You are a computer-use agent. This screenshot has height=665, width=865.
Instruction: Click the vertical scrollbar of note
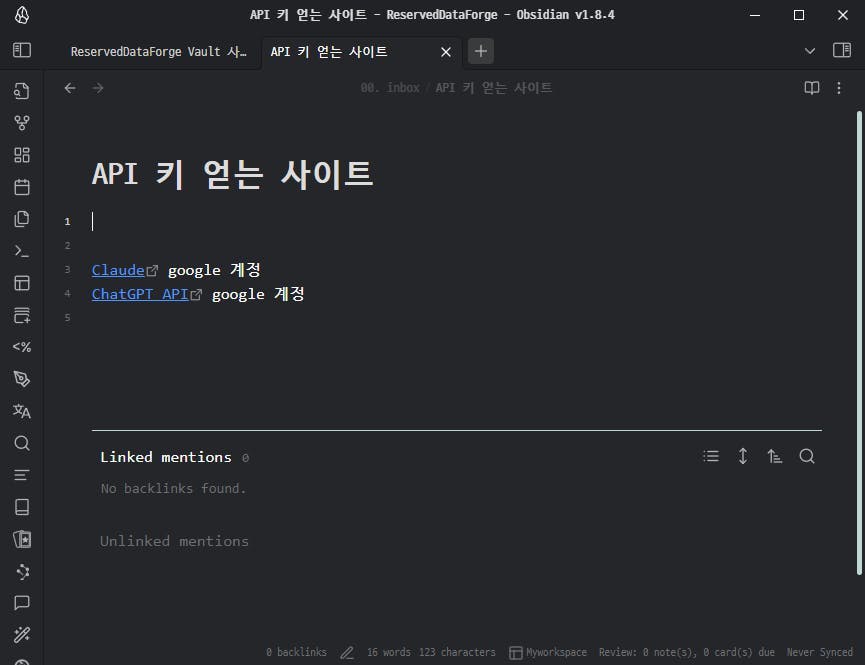coord(859,343)
